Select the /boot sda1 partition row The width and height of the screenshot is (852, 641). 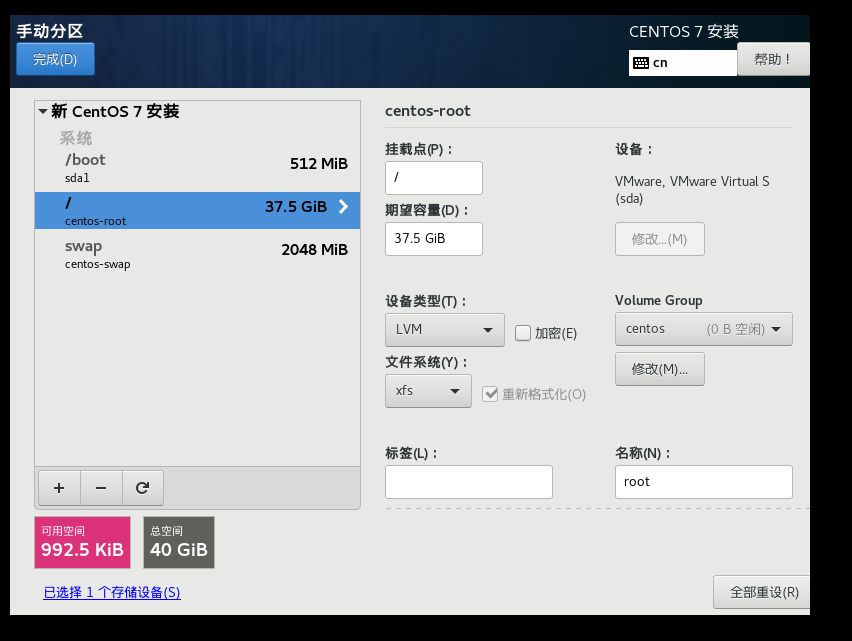pos(197,168)
